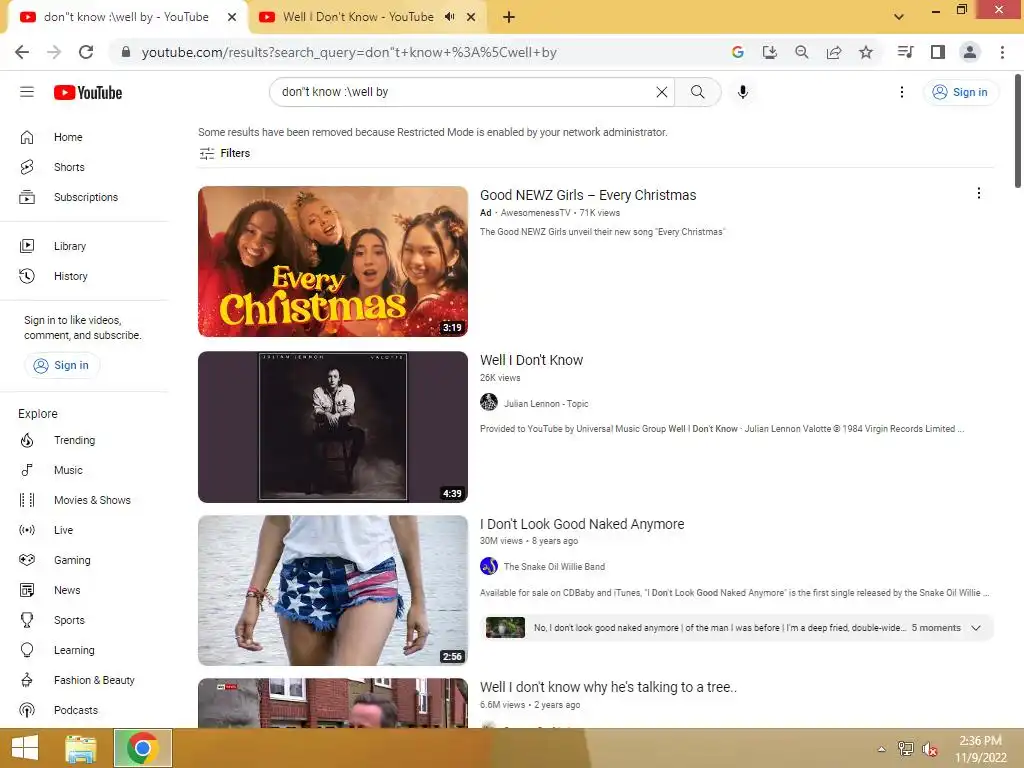Close the don"t know :\well by tab
Image resolution: width=1024 pixels, height=768 pixels.
coord(232,17)
